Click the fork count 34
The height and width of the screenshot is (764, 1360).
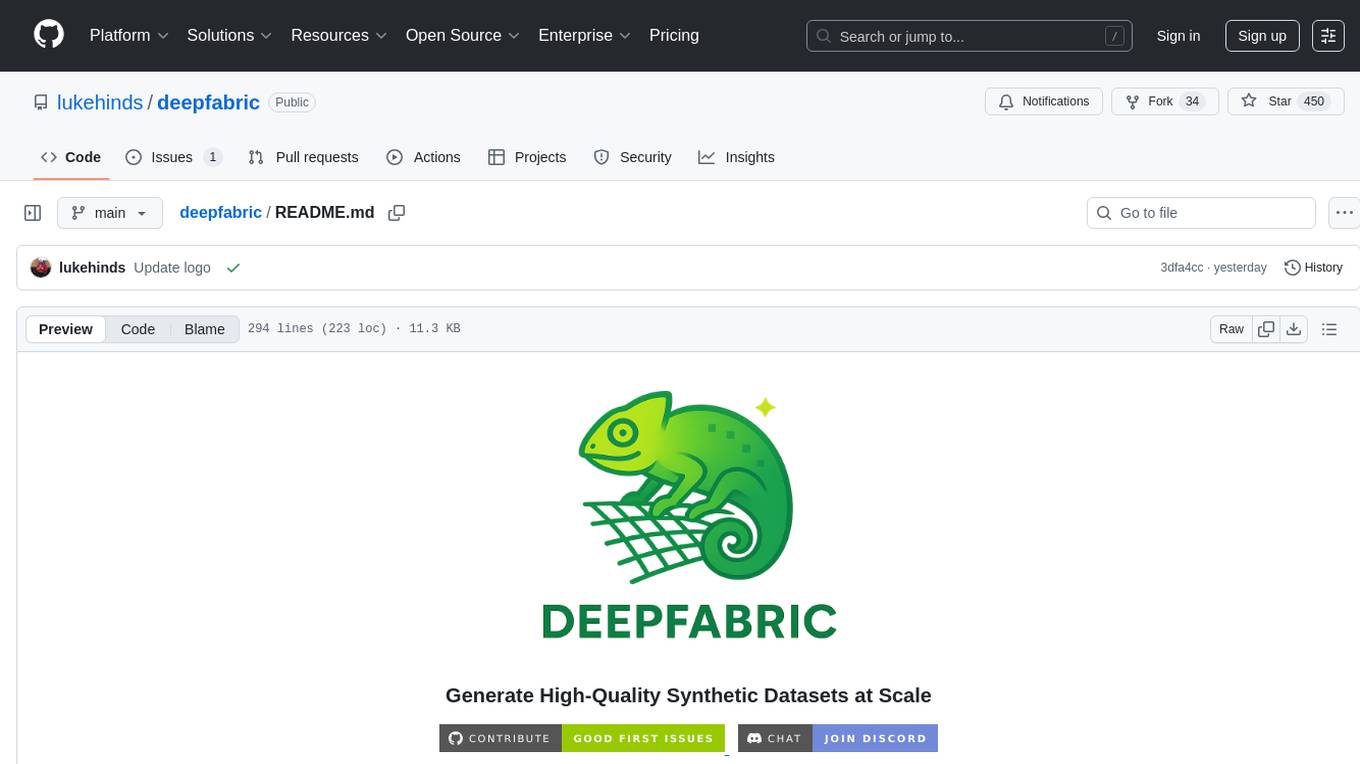(1192, 102)
